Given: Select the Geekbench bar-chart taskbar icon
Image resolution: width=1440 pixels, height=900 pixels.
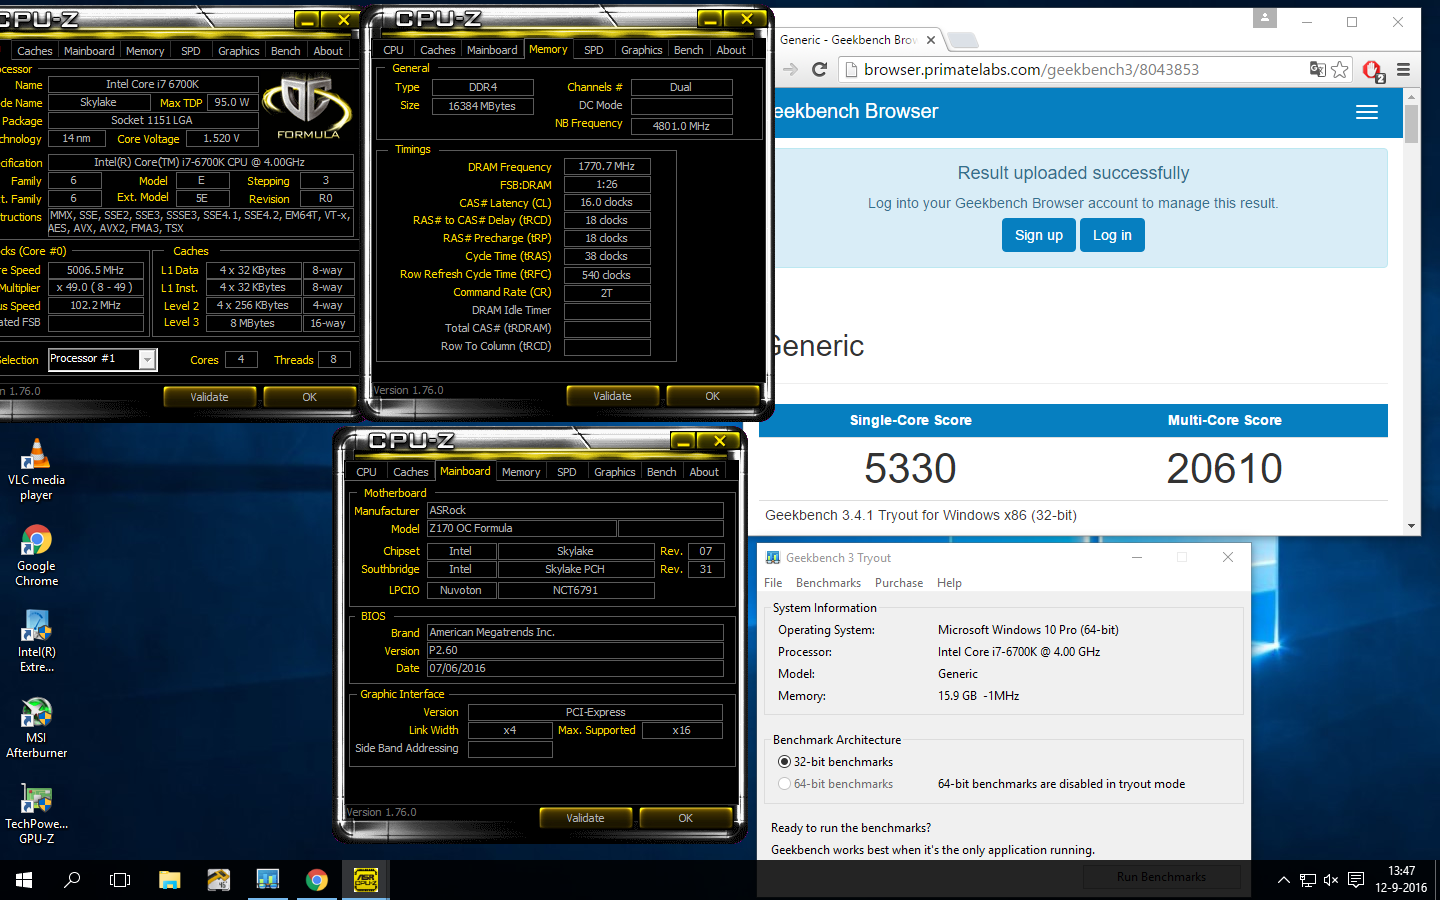Looking at the screenshot, I should (267, 880).
